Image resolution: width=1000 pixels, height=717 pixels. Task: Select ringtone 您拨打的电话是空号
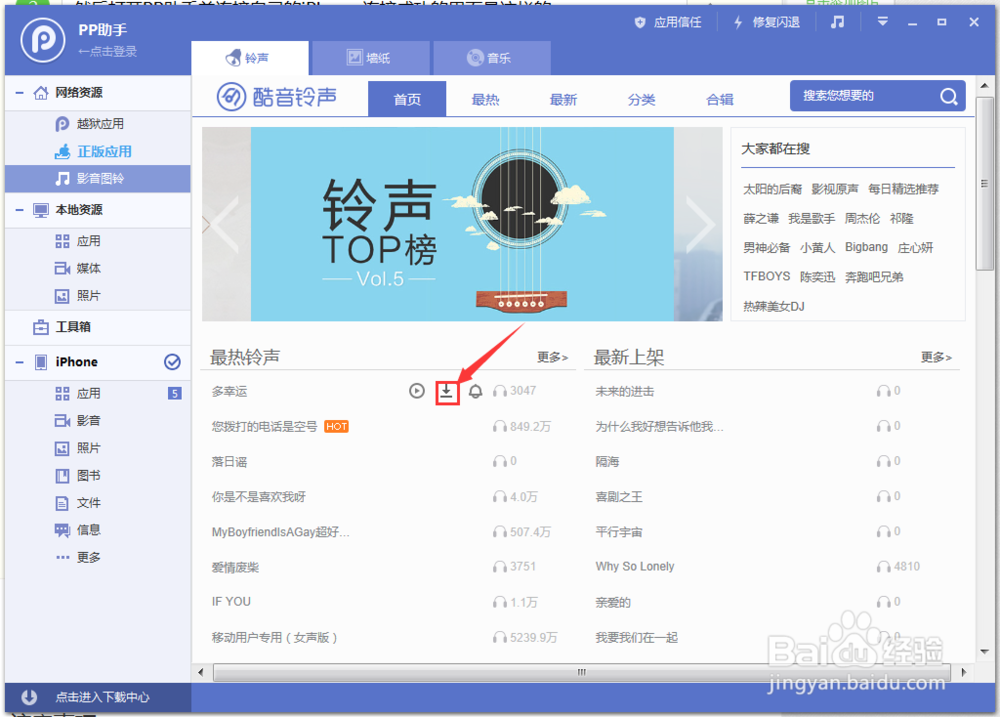[264, 427]
